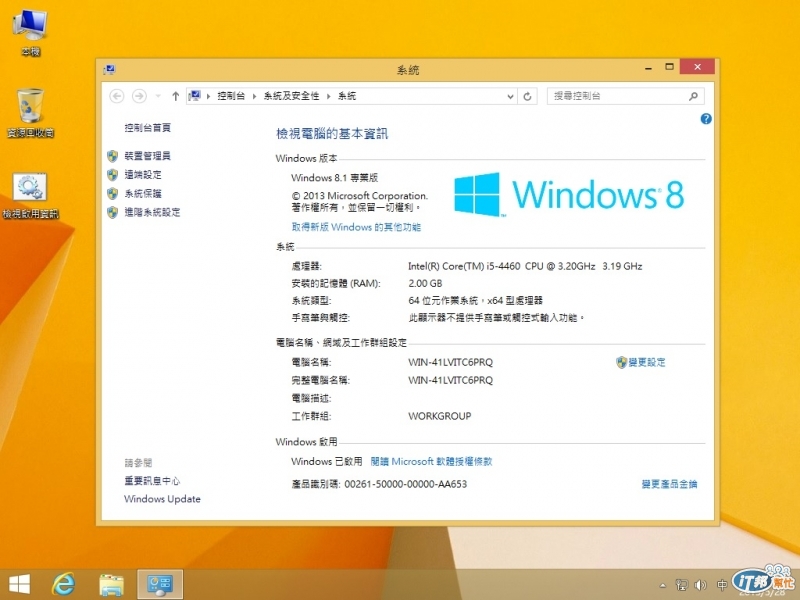Click the volume icon in system tray

701,585
